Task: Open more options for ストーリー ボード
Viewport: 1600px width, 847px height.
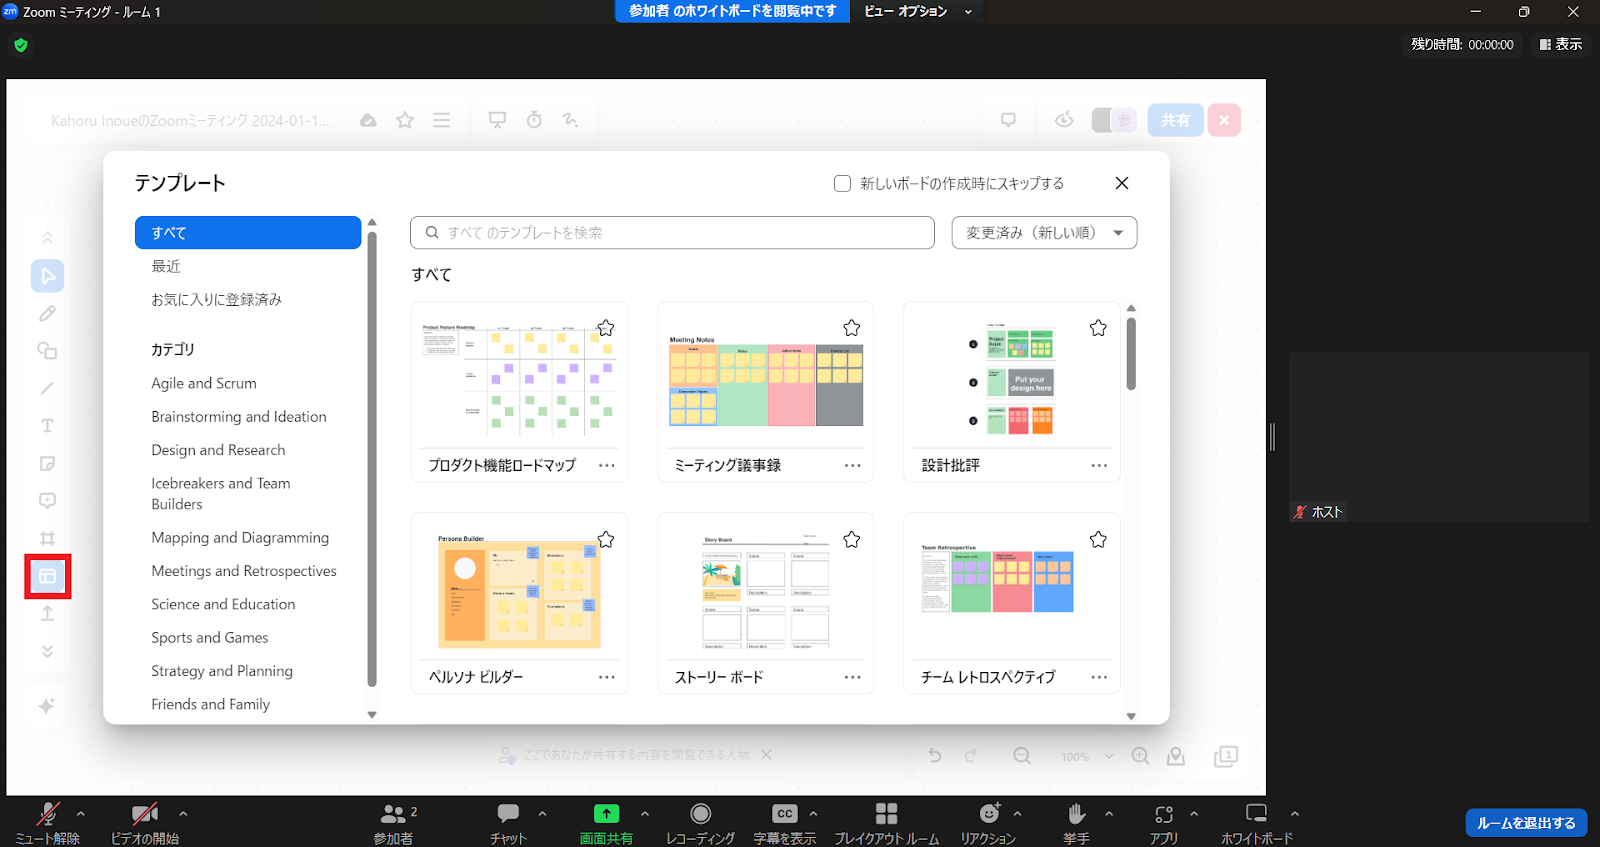Action: click(x=853, y=677)
